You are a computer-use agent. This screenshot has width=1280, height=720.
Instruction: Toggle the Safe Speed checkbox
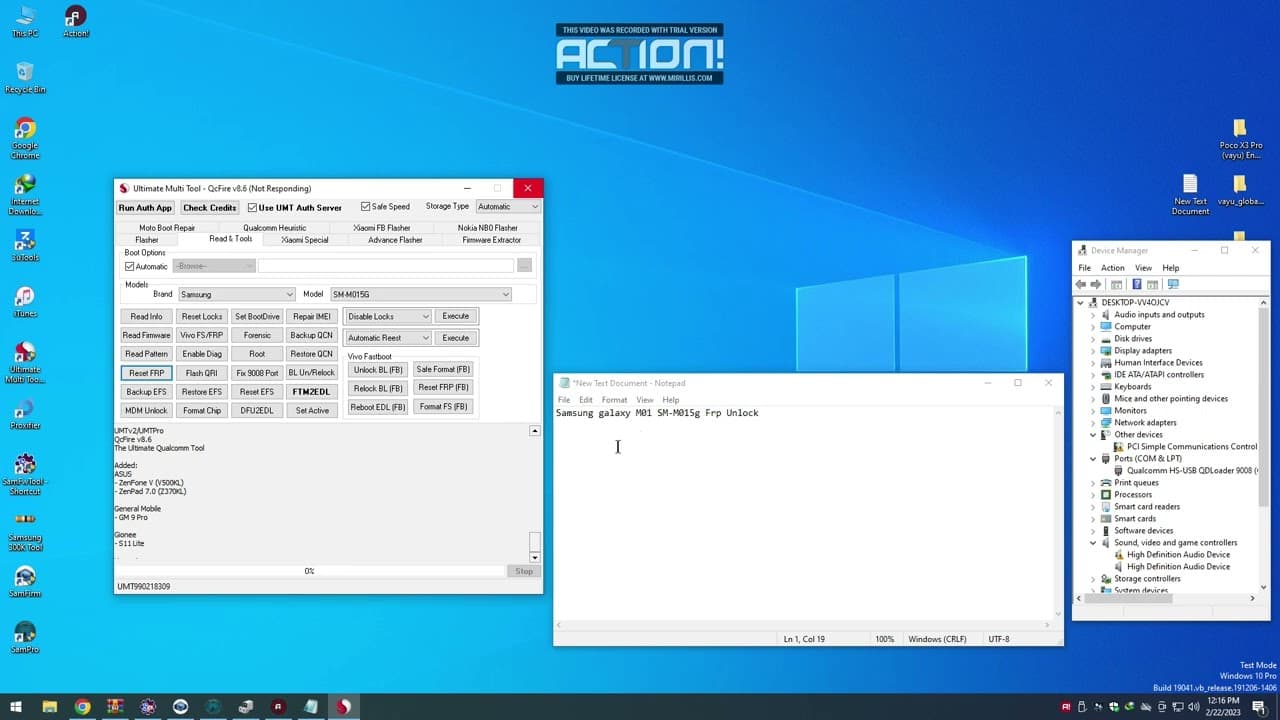385,207
